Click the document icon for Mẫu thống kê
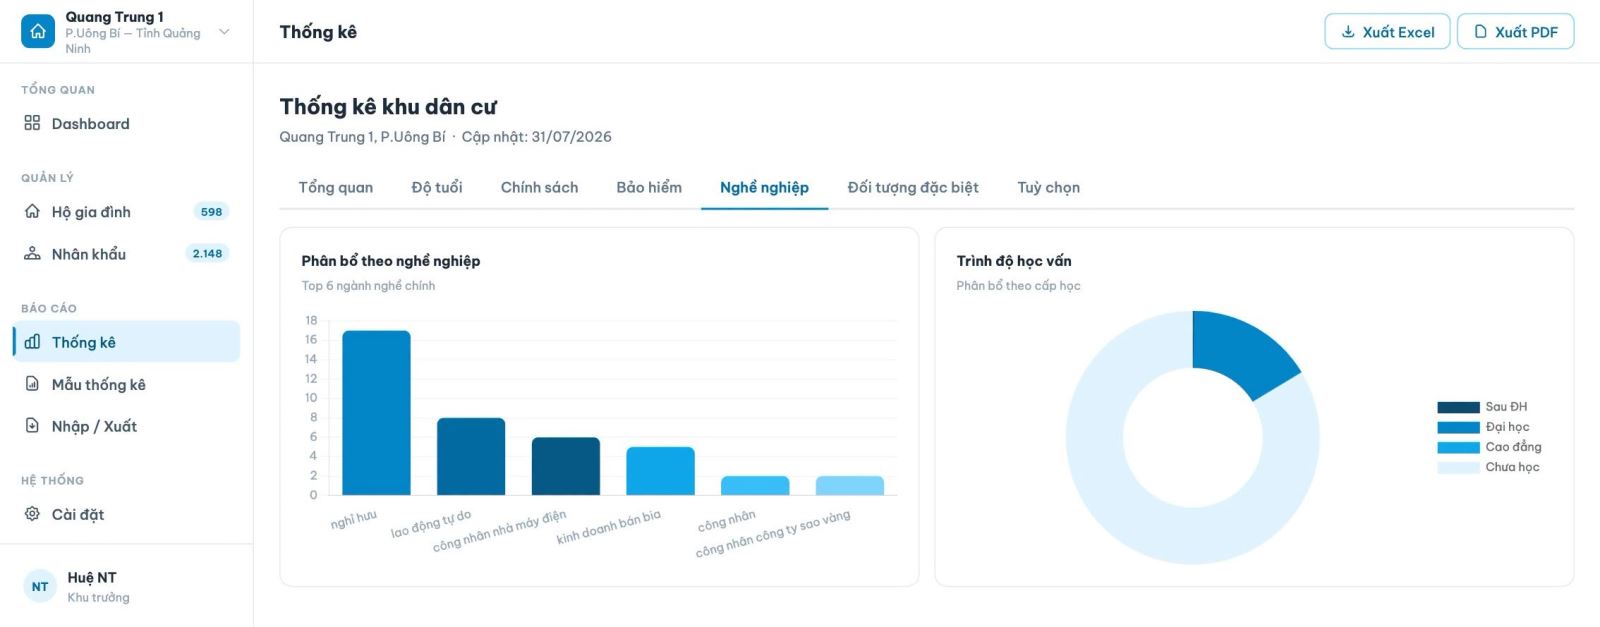This screenshot has width=1600, height=627. point(32,384)
